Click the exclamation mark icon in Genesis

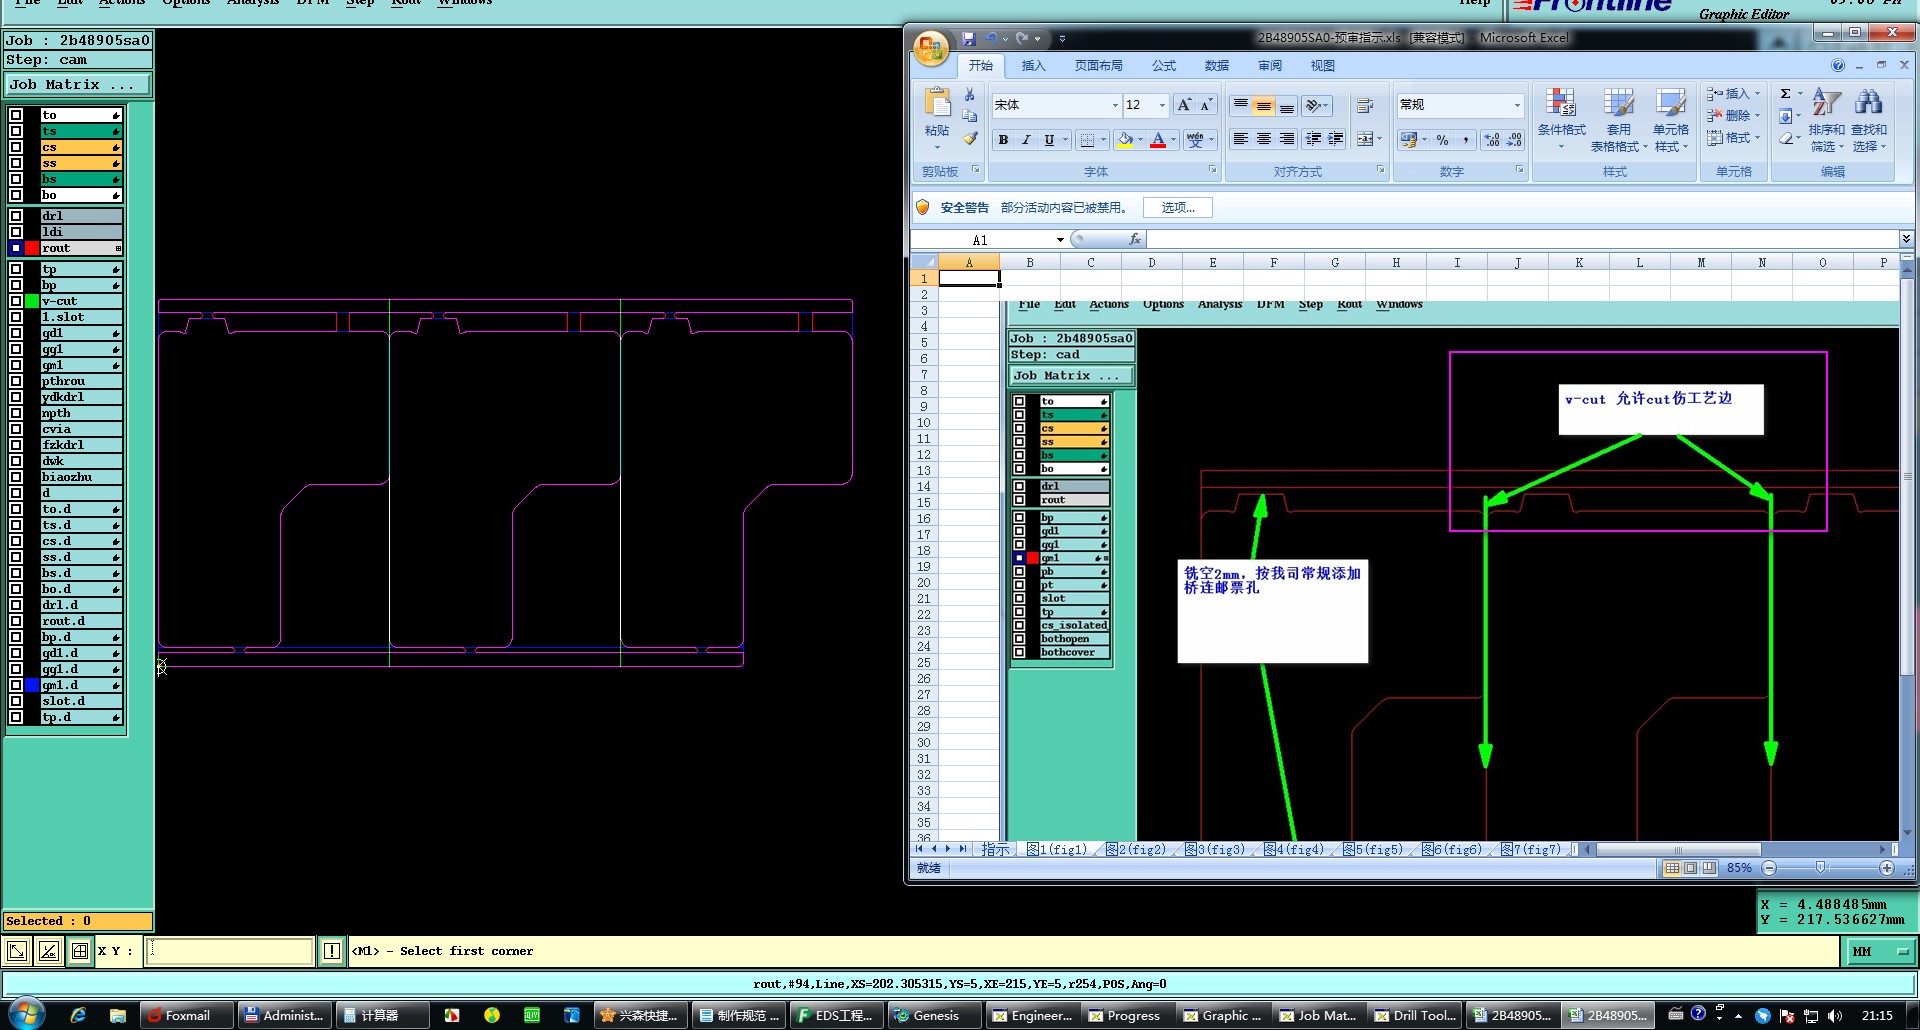pyautogui.click(x=332, y=951)
